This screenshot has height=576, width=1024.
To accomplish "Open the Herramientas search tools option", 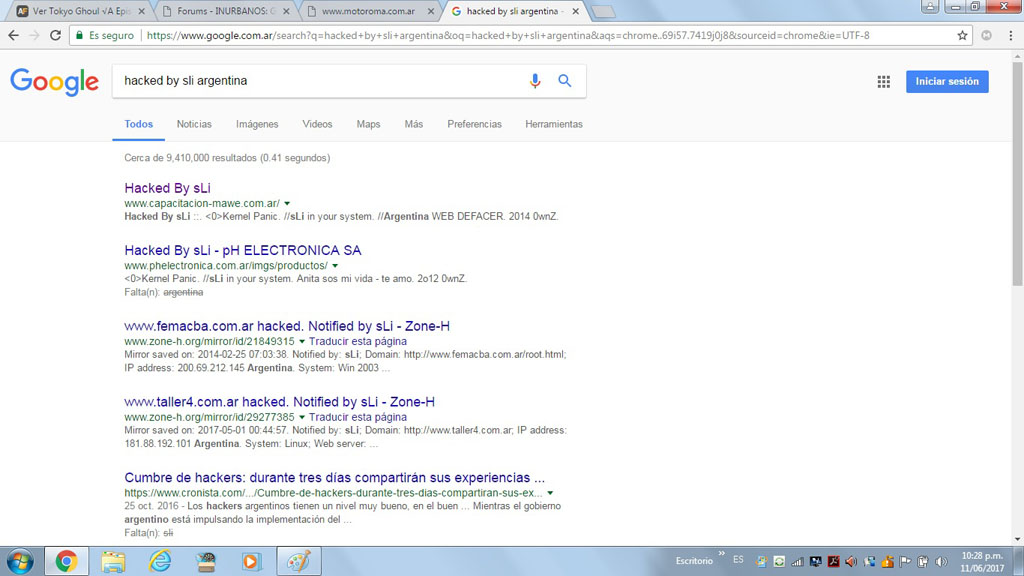I will pos(553,124).
